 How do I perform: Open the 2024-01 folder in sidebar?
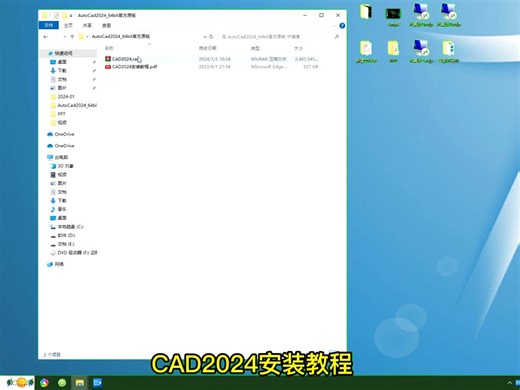click(66, 97)
